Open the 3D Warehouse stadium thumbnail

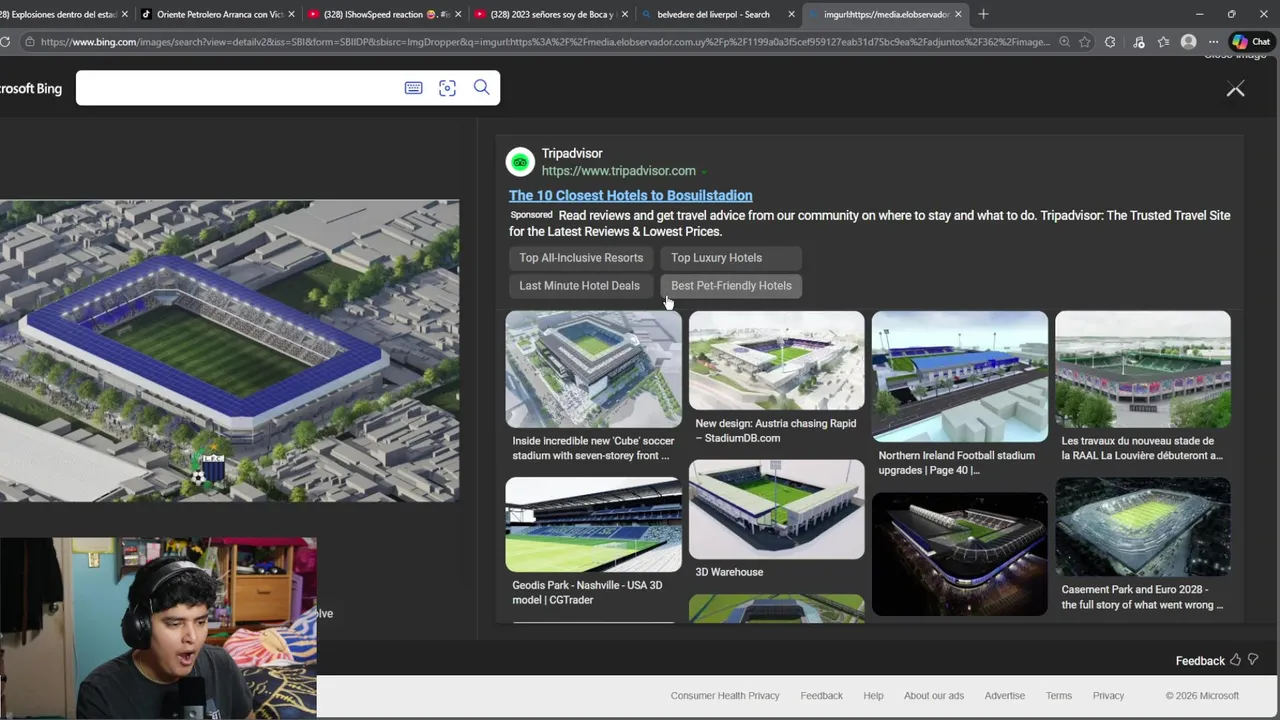coord(776,509)
